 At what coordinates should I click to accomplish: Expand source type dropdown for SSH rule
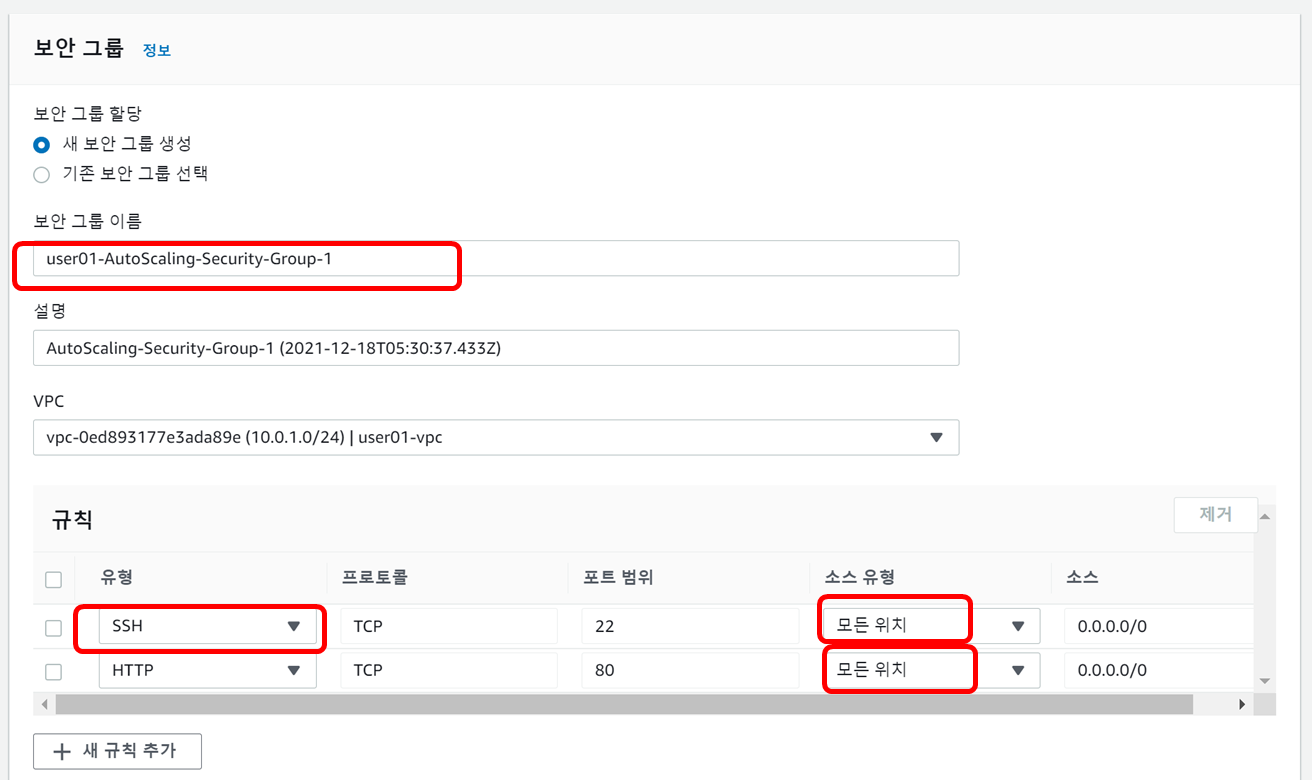coord(931,626)
